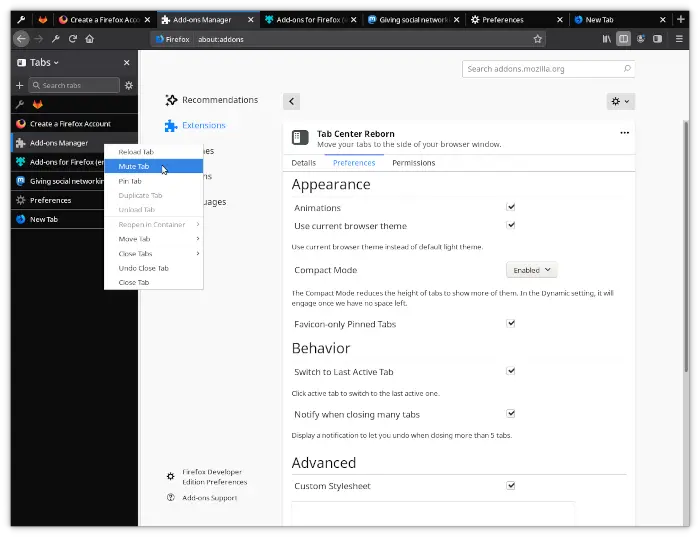
Task: Open the add-ons tools gear dropdown
Action: click(620, 101)
